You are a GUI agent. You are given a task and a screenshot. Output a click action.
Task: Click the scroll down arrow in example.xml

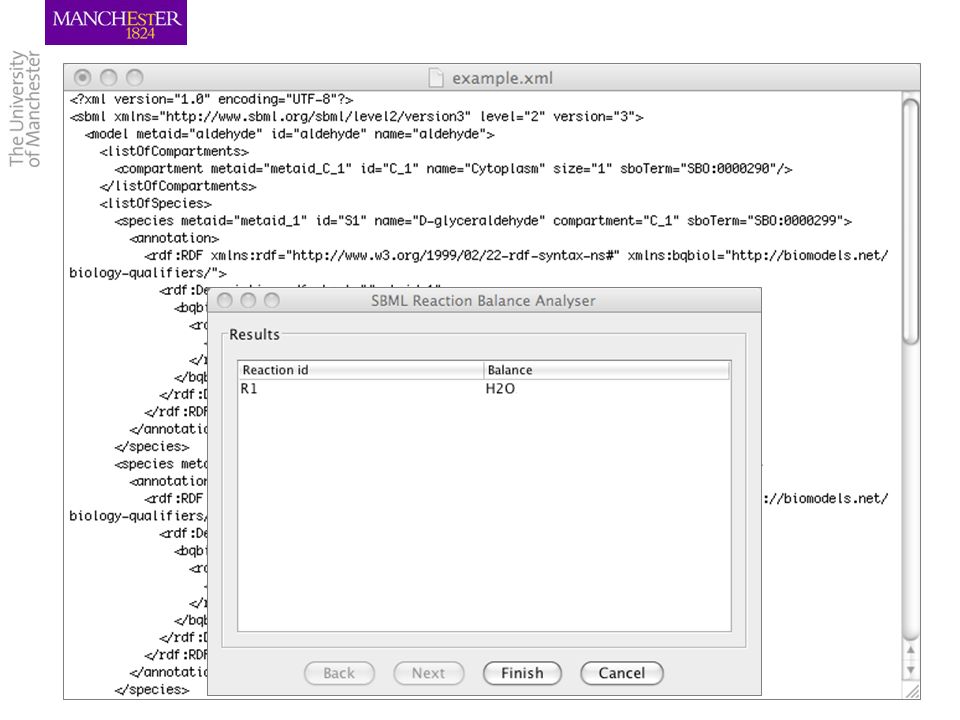[x=911, y=670]
